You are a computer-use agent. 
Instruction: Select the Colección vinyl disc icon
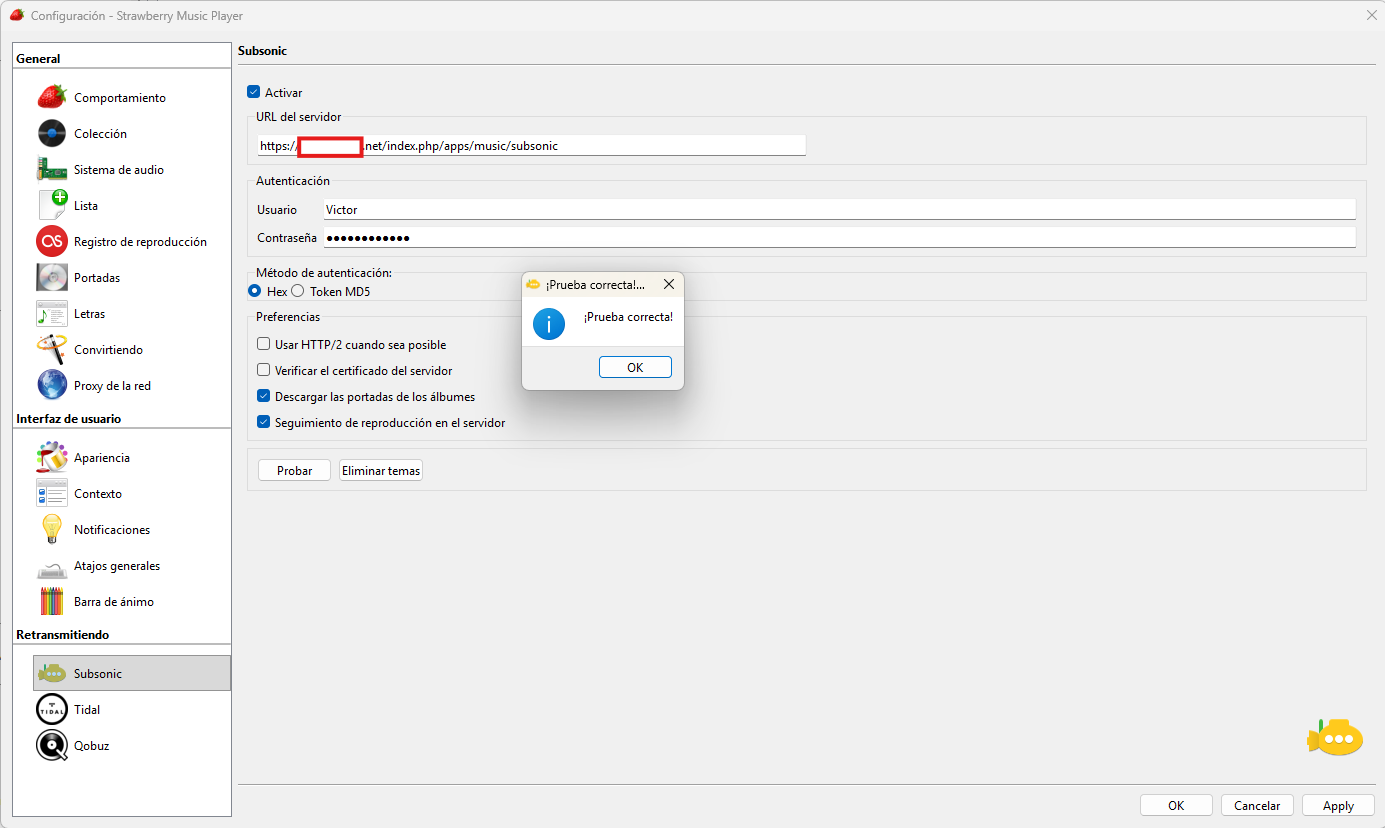pos(52,134)
